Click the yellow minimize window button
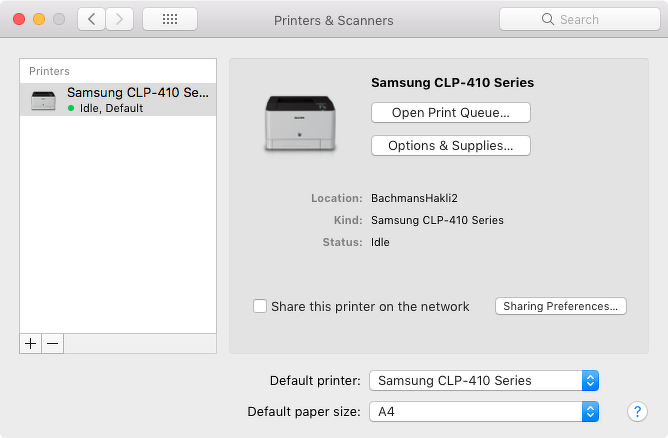 (x=39, y=19)
